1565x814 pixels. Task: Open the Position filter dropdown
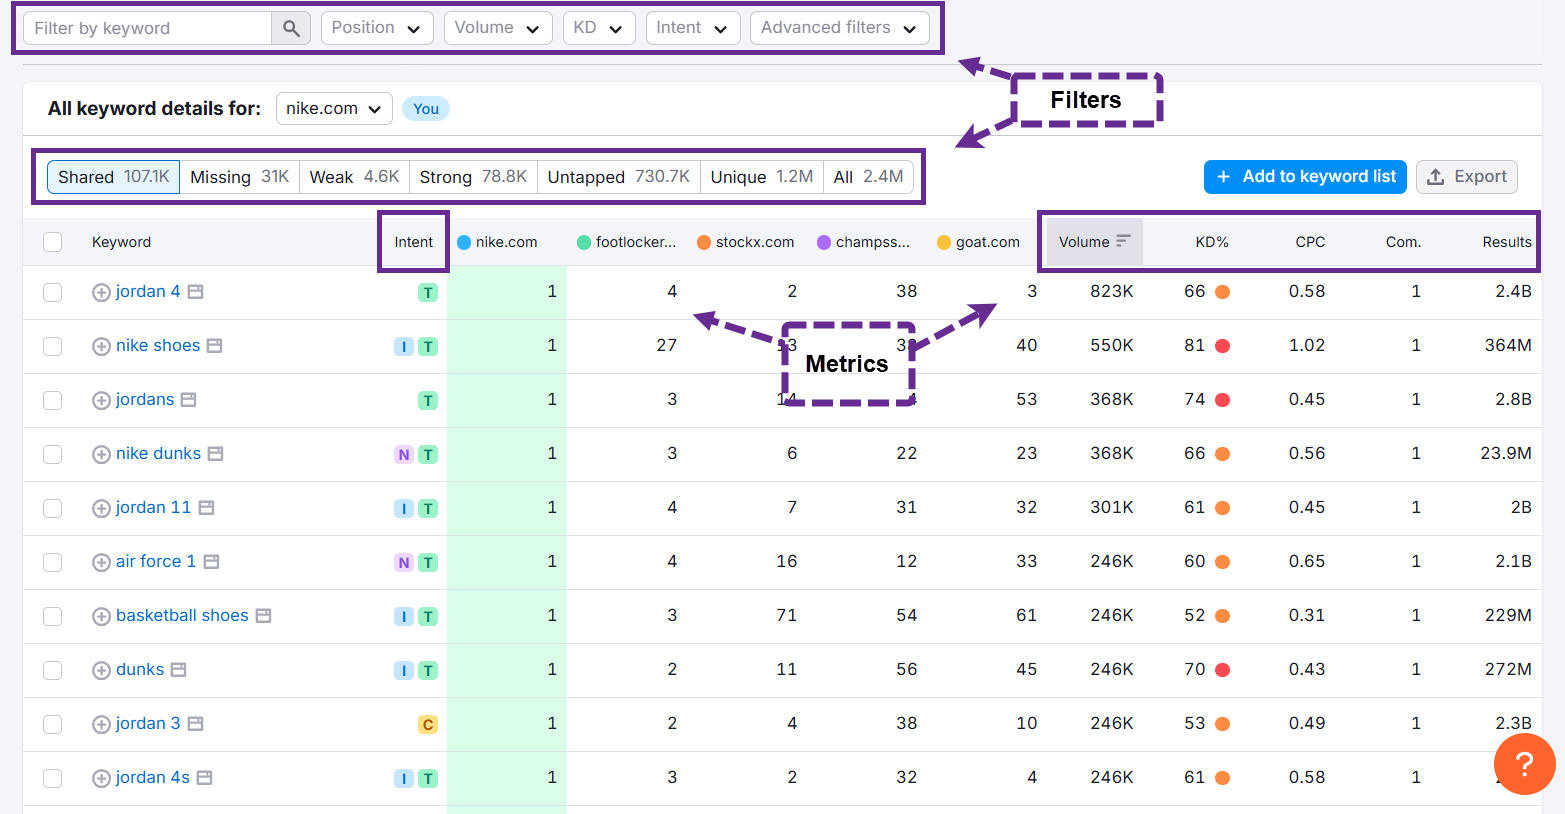(x=377, y=28)
